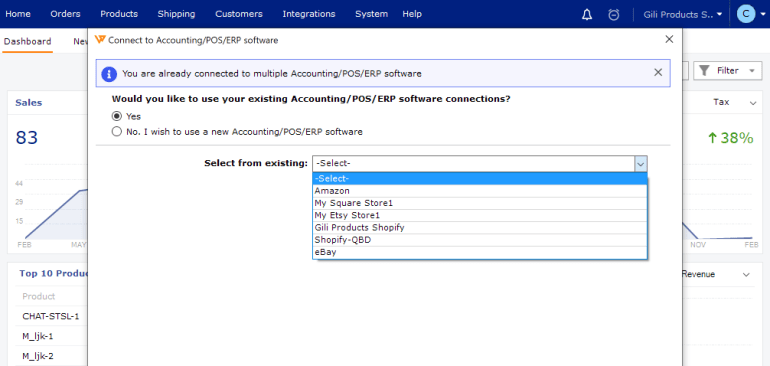The width and height of the screenshot is (770, 366).
Task: Open the Integrations menu
Action: click(x=309, y=14)
